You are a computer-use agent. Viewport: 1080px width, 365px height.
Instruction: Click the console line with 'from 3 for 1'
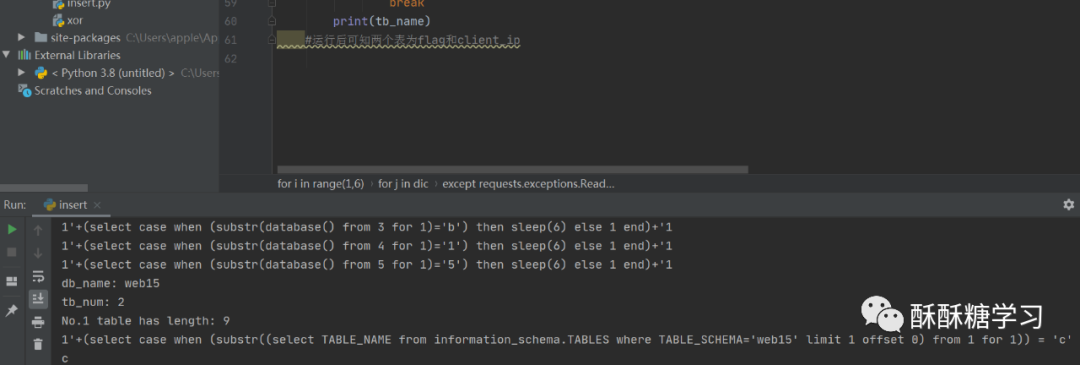pyautogui.click(x=366, y=227)
